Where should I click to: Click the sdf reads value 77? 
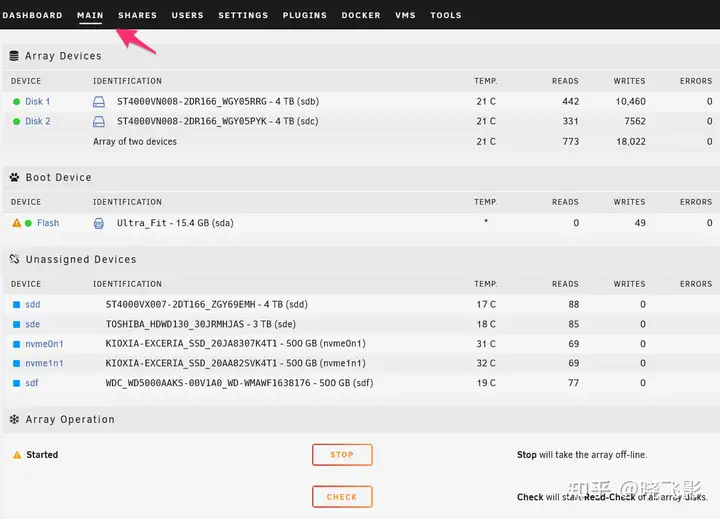[574, 383]
